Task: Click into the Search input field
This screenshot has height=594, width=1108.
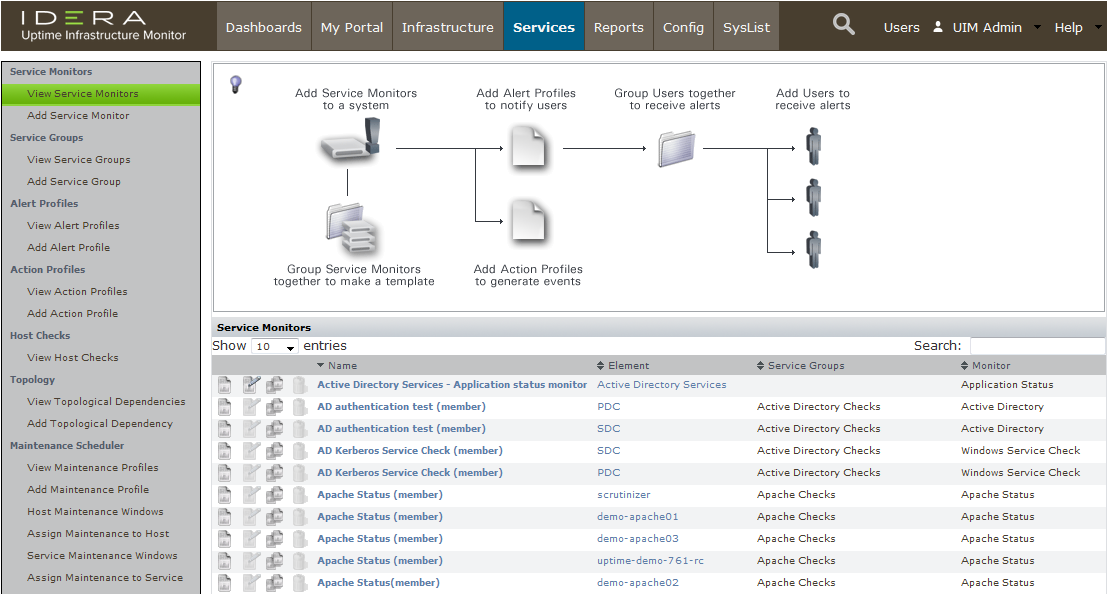Action: 1037,345
